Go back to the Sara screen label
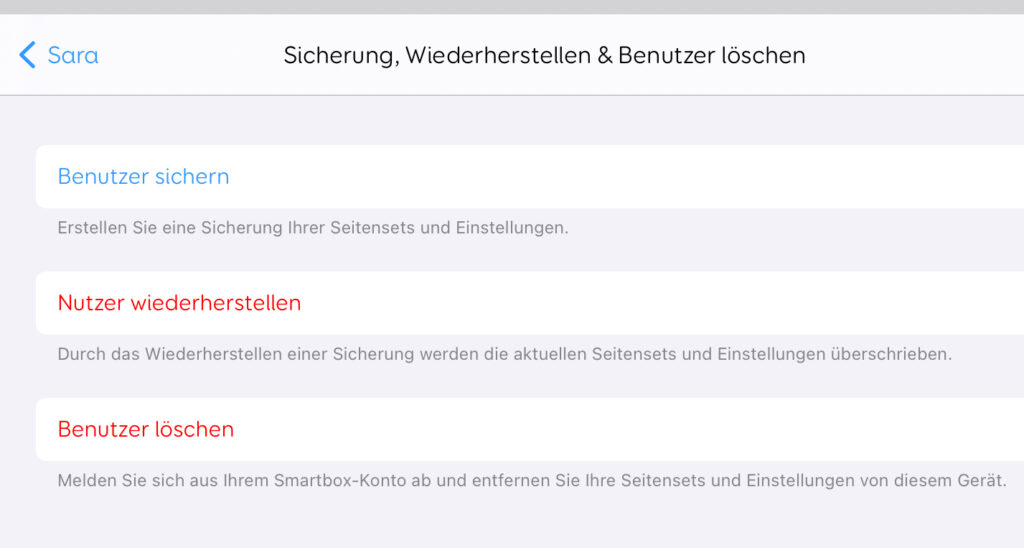 (x=73, y=55)
